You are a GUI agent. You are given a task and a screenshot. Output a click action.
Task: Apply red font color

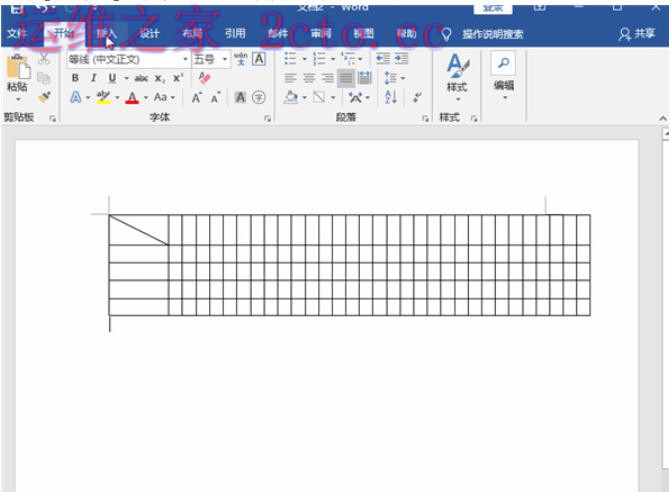(x=132, y=98)
